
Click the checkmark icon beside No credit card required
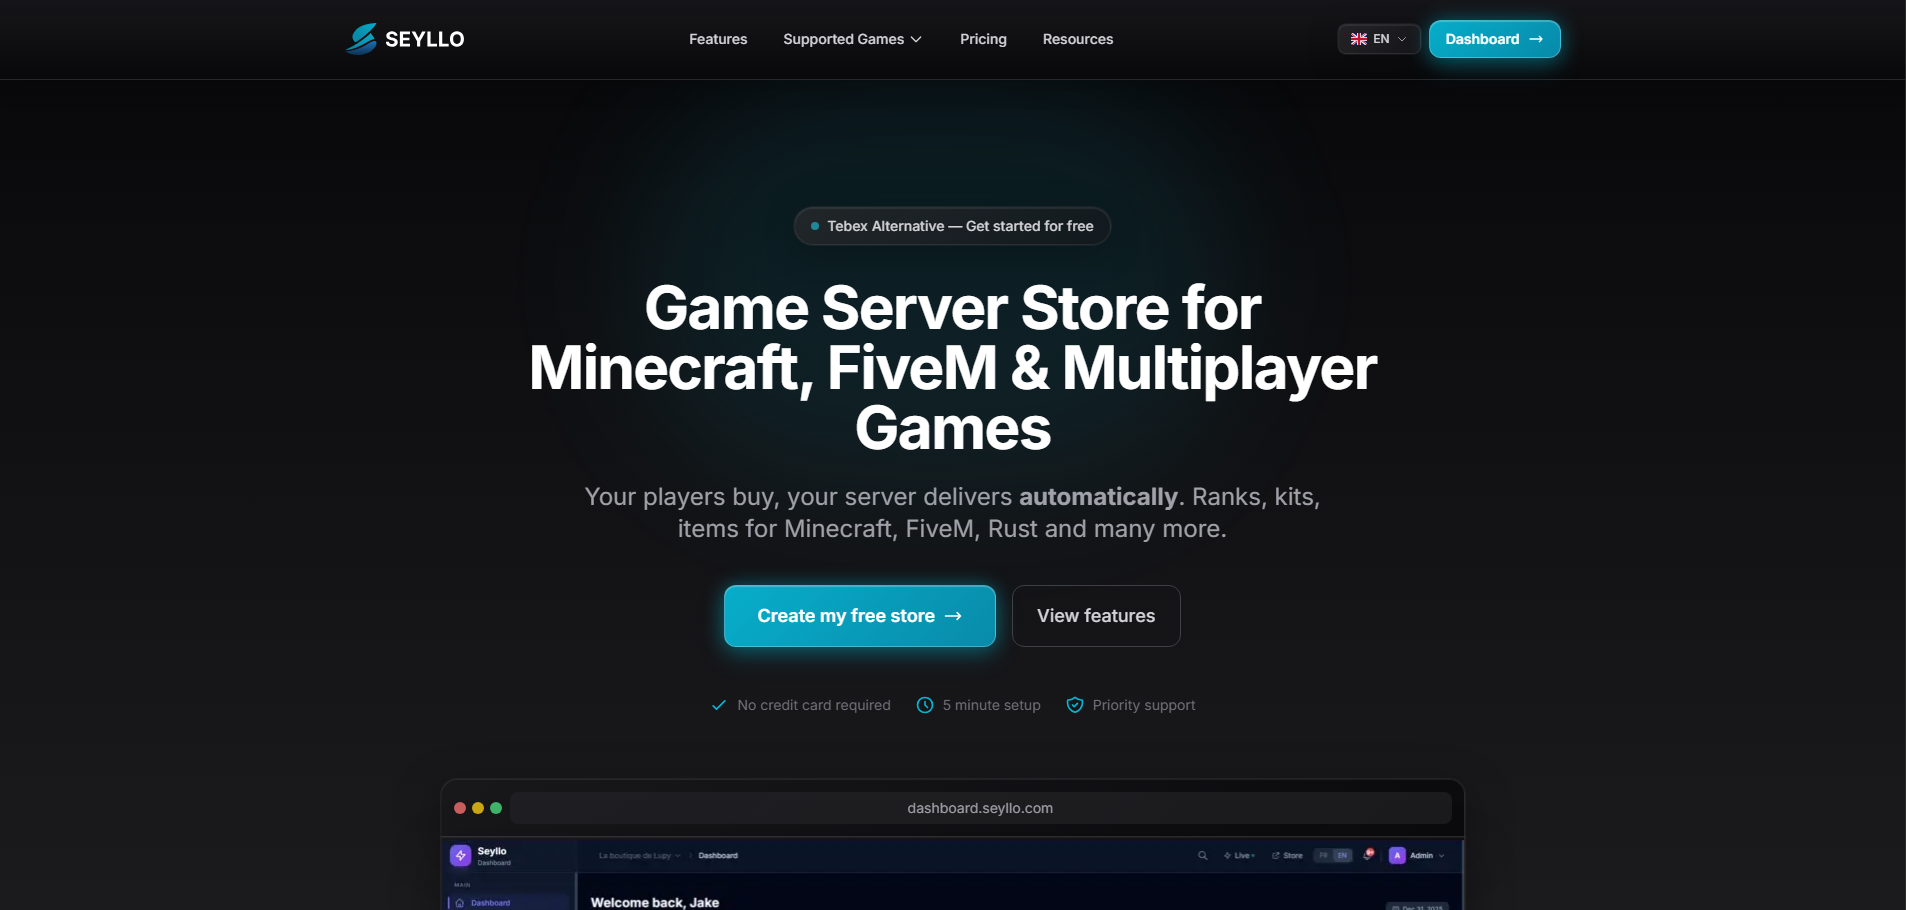click(719, 705)
